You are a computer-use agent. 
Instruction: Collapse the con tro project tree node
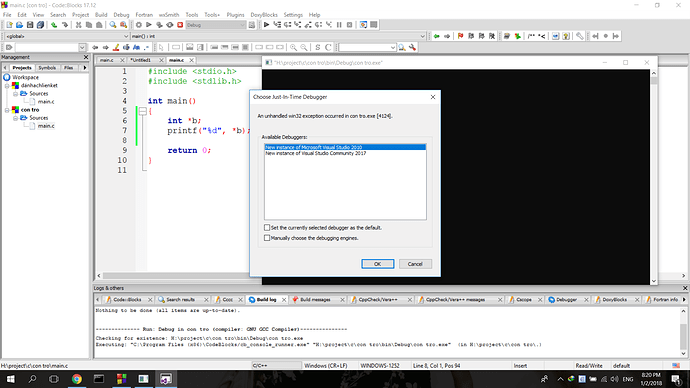pyautogui.click(x=7, y=110)
